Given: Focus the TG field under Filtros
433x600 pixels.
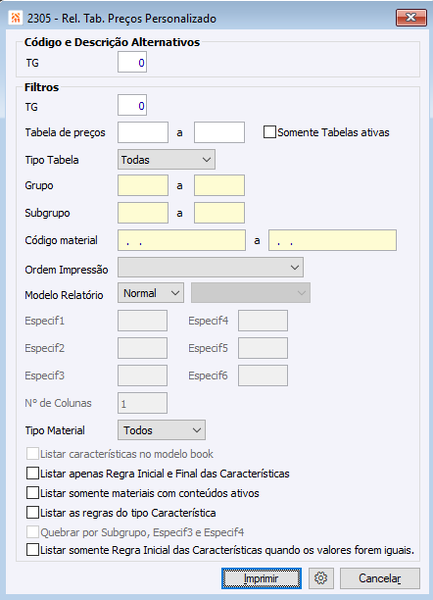Looking at the screenshot, I should pyautogui.click(x=132, y=105).
